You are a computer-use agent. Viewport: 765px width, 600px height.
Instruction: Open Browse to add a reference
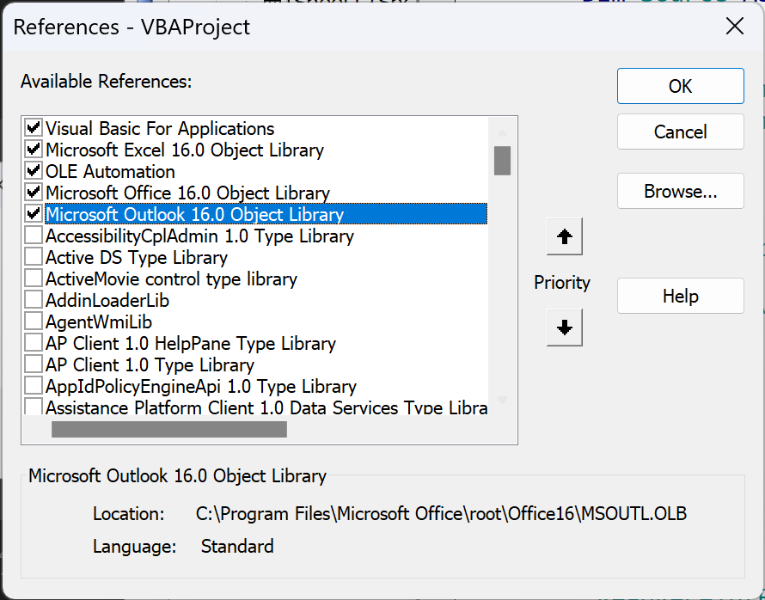pos(680,190)
